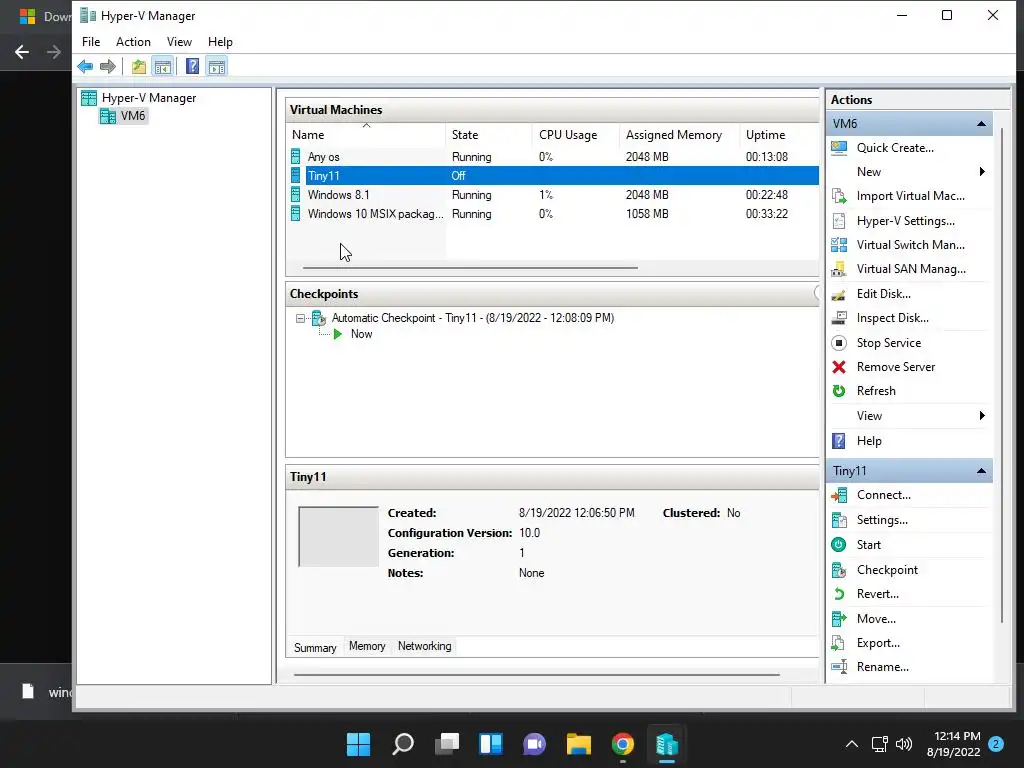Viewport: 1024px width, 768px height.
Task: Choose Move action for Tiny11
Action: [876, 618]
